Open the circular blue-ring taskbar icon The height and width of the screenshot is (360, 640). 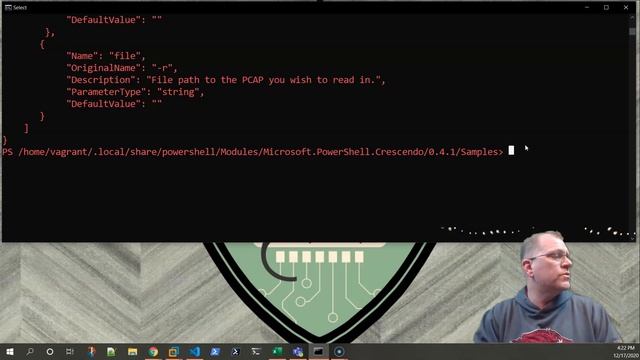pos(339,351)
